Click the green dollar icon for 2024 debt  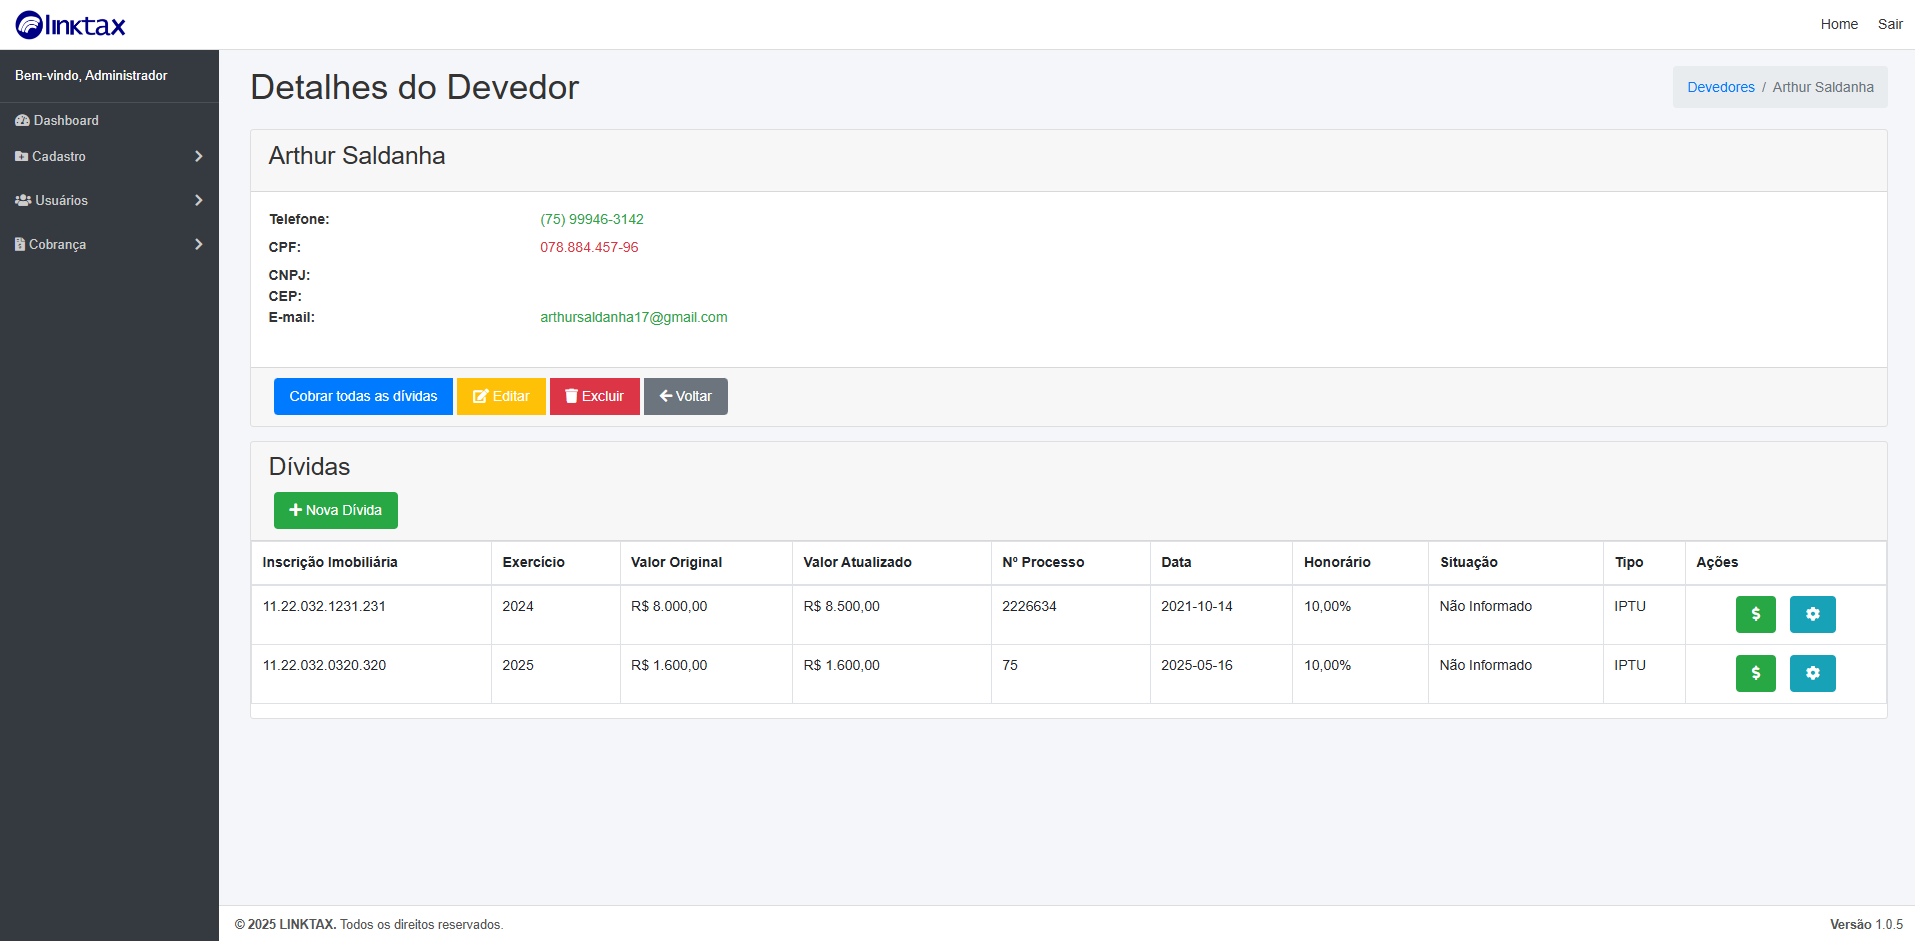click(1755, 614)
